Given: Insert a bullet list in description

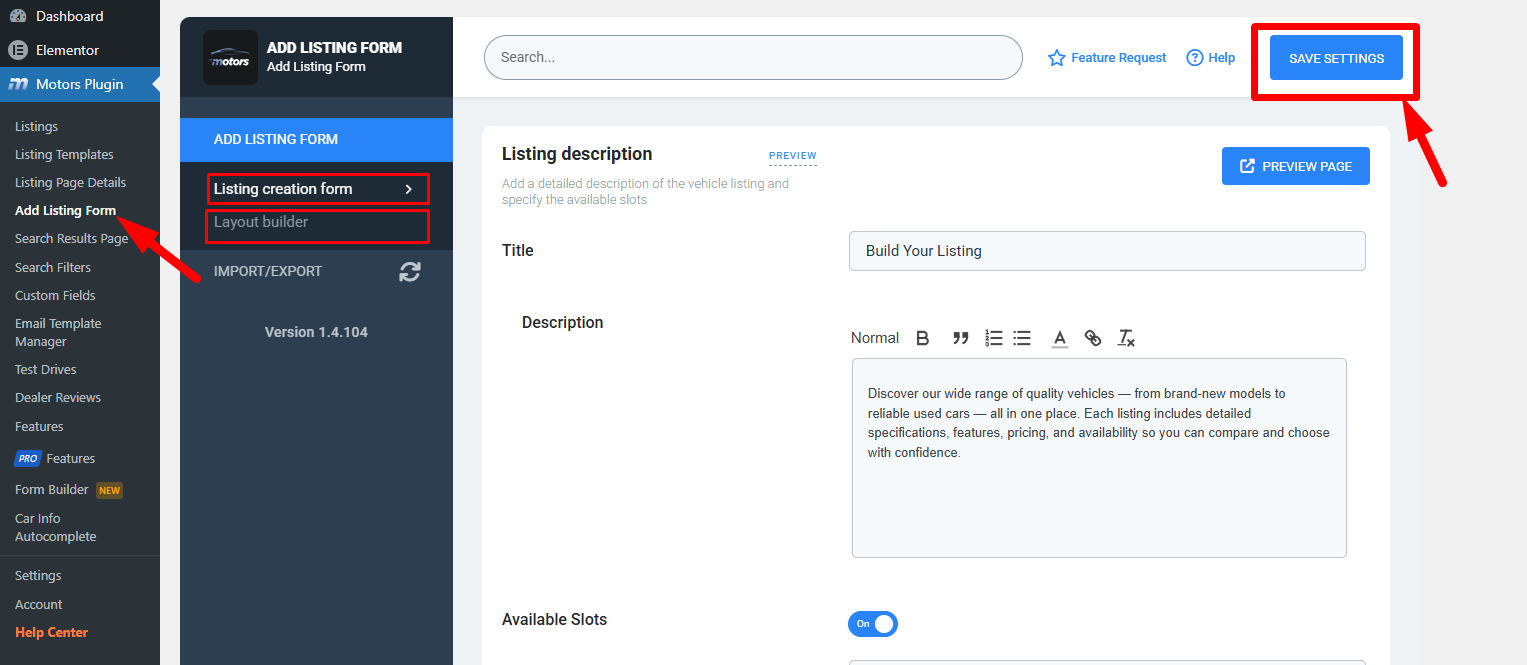Looking at the screenshot, I should tap(1022, 338).
